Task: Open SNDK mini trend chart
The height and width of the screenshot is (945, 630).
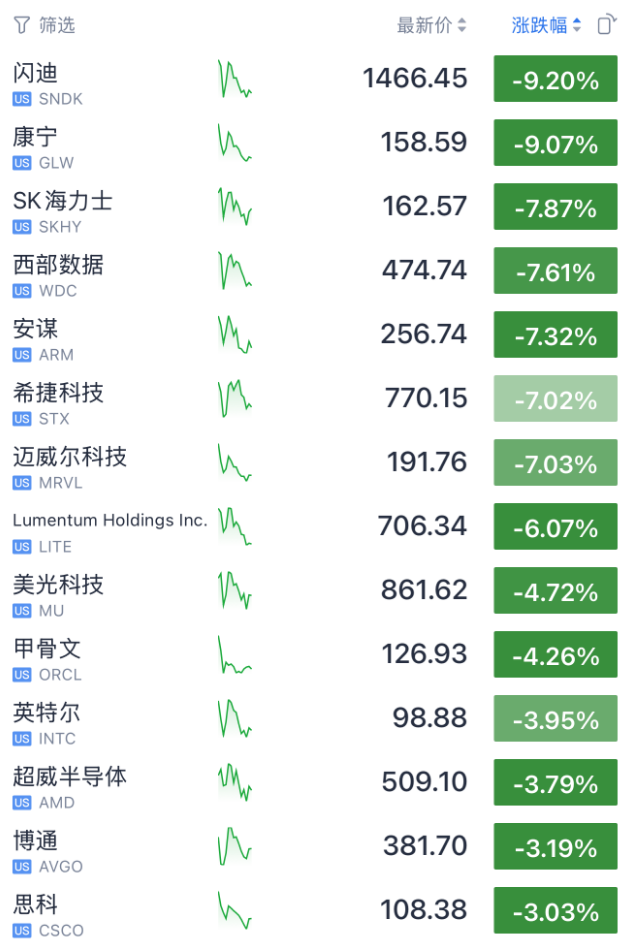Action: [x=235, y=79]
